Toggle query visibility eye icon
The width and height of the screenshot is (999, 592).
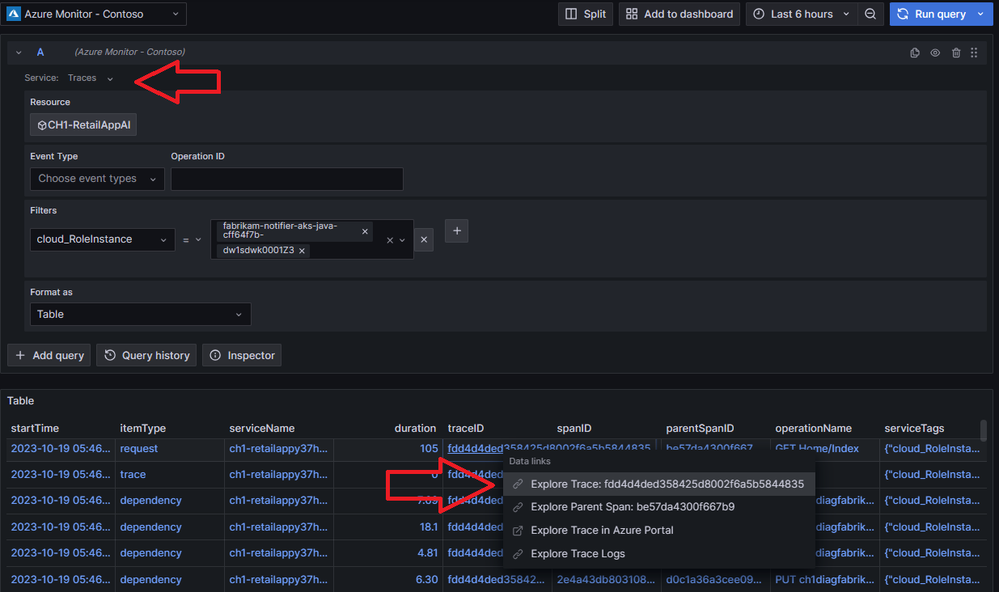coord(935,53)
